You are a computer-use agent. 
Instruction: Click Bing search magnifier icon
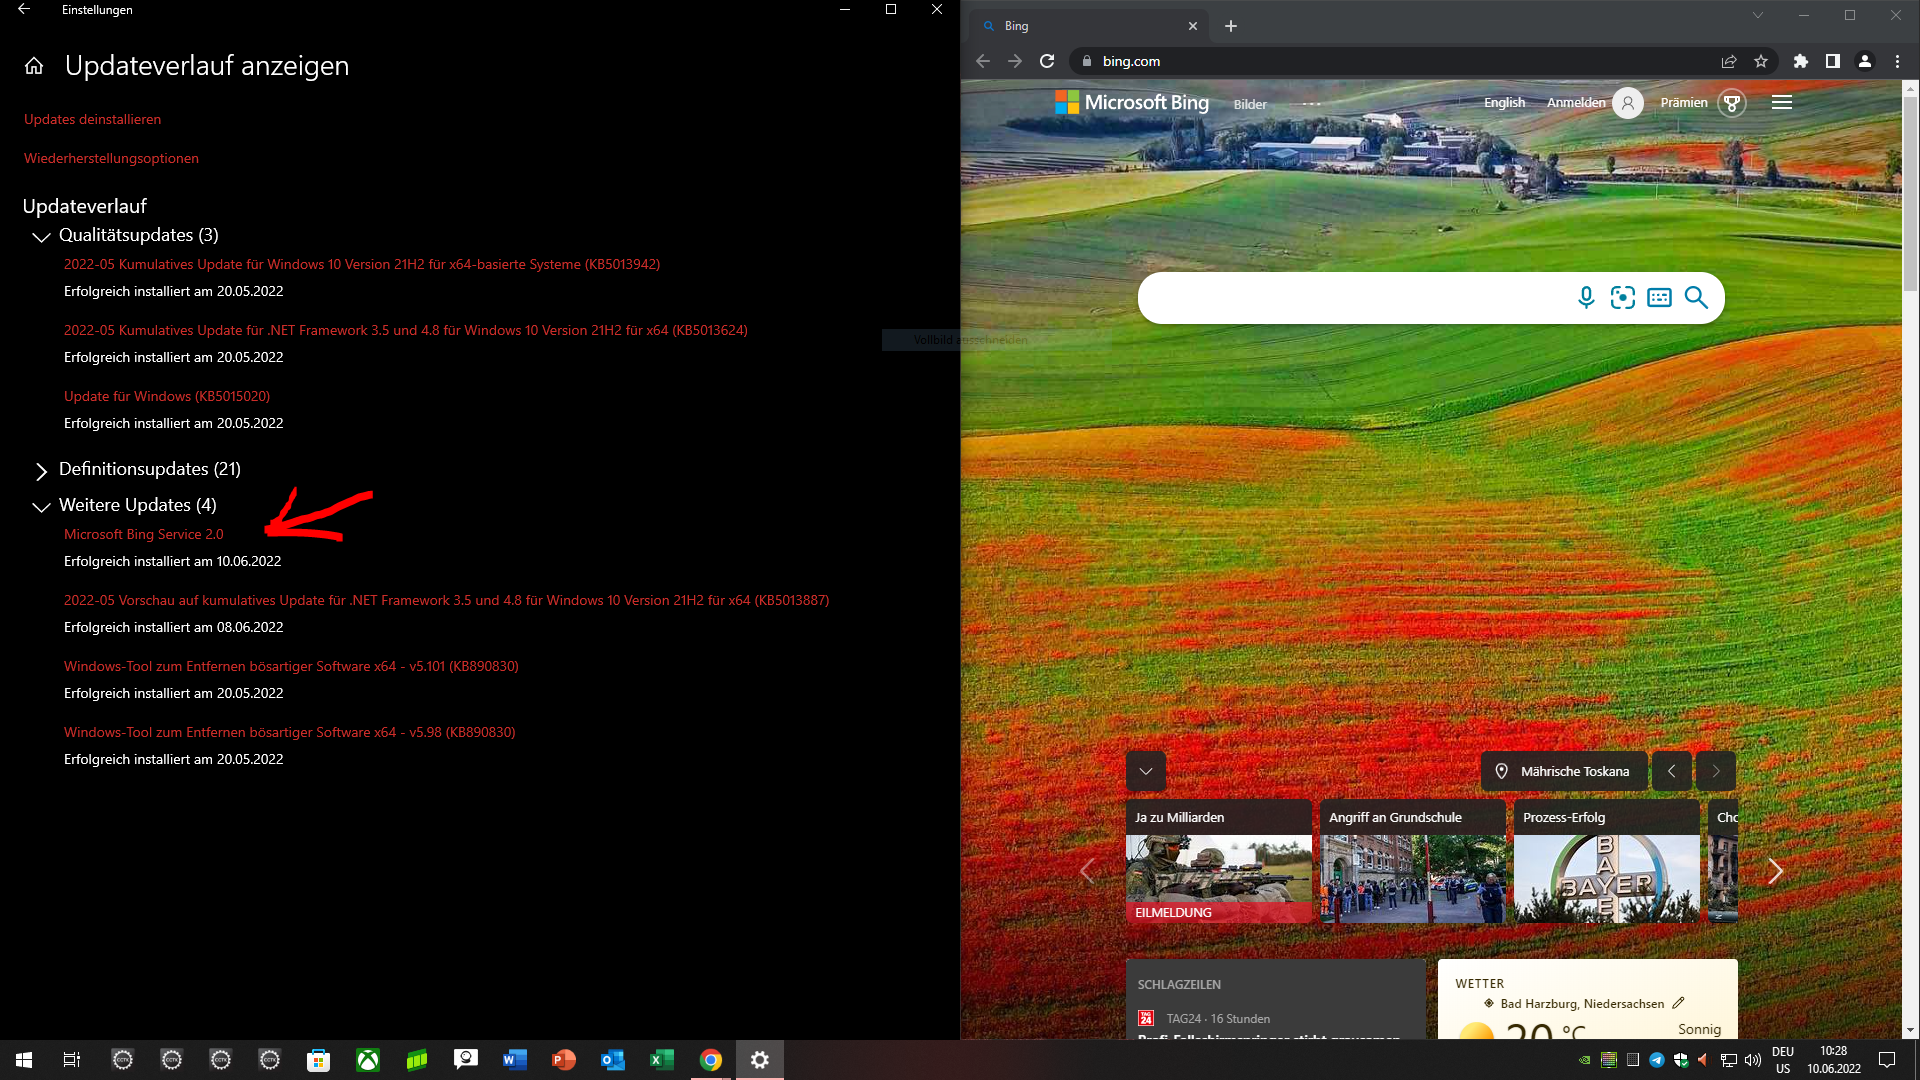[1696, 297]
